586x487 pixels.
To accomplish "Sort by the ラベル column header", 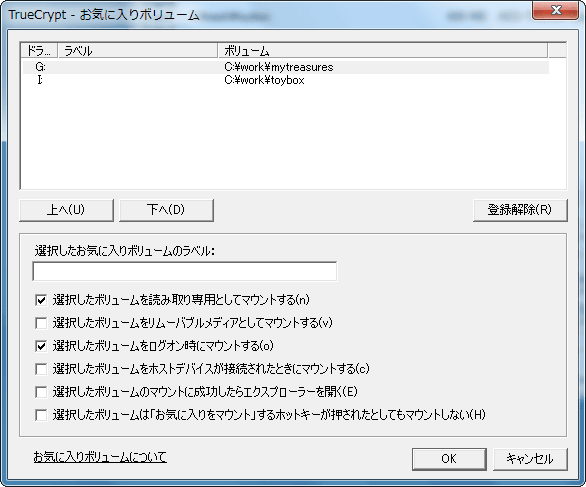I will coord(138,50).
